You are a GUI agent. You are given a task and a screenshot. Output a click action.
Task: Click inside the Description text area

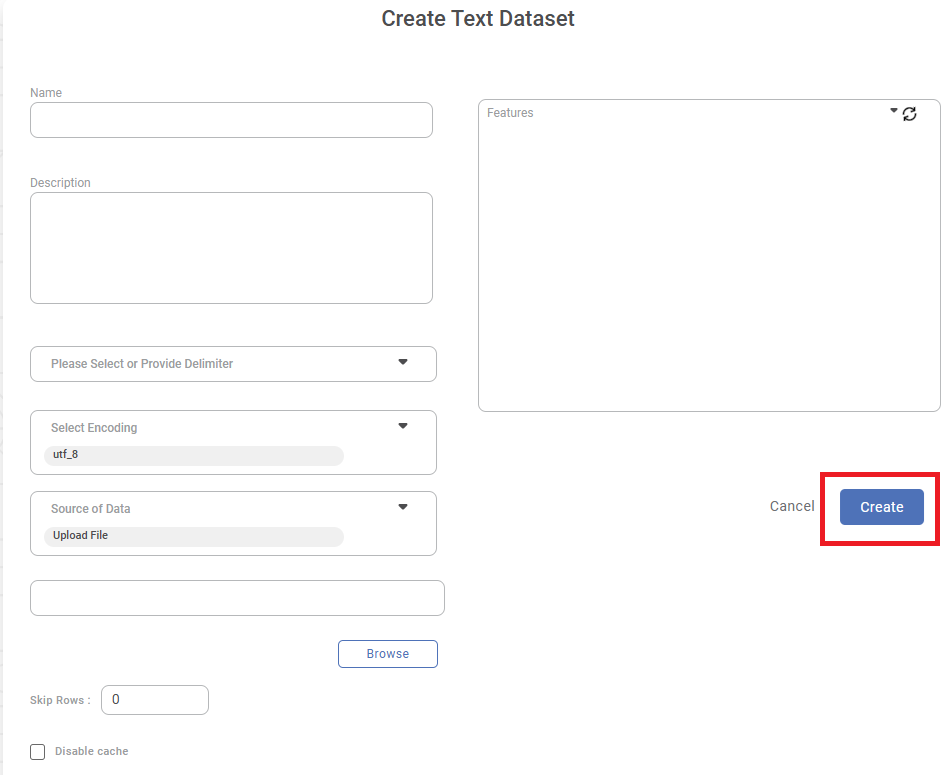coord(231,248)
